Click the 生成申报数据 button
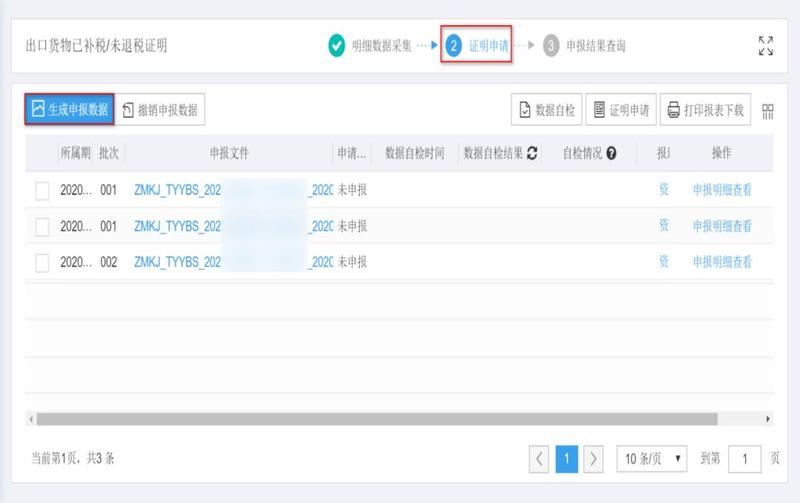Viewport: 800px width, 503px height. (x=69, y=109)
